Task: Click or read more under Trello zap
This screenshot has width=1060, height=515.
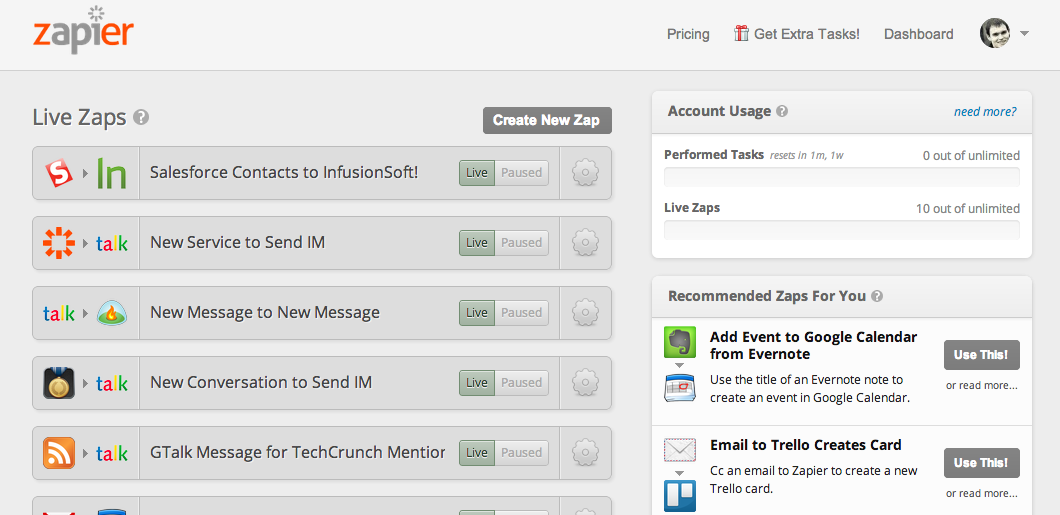Action: pos(982,493)
